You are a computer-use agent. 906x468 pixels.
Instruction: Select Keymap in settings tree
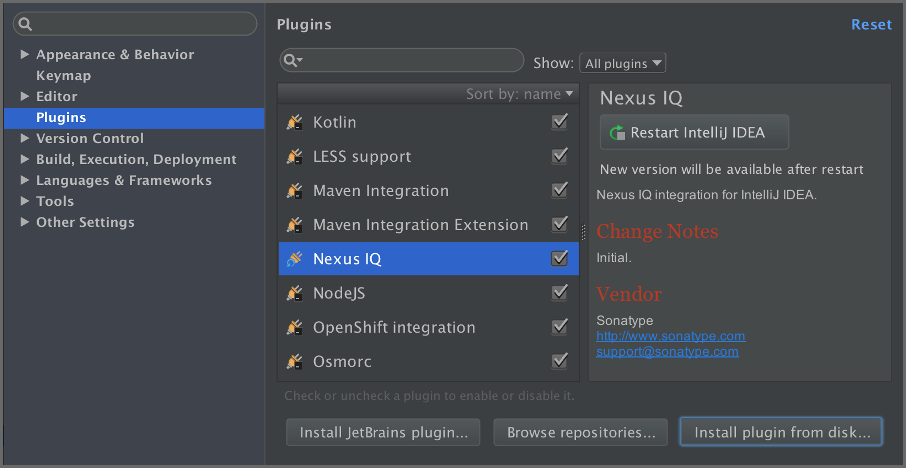[64, 76]
